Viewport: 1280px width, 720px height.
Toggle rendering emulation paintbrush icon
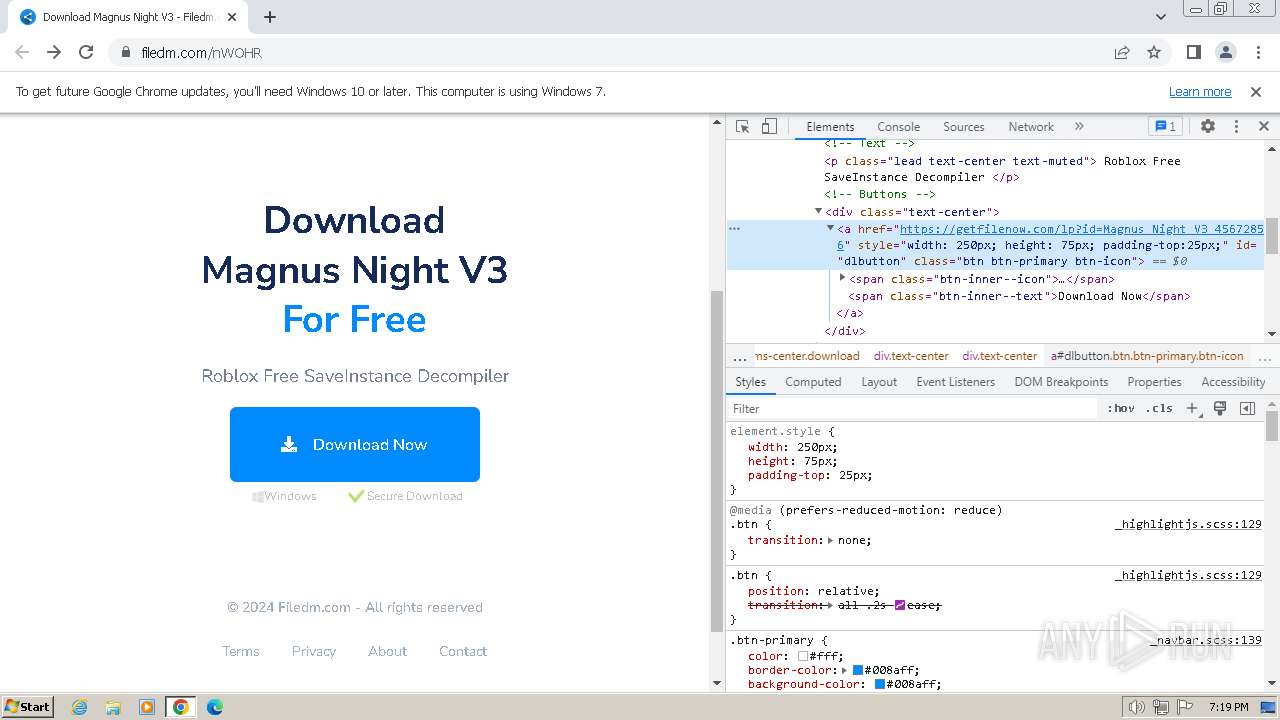[x=1219, y=408]
